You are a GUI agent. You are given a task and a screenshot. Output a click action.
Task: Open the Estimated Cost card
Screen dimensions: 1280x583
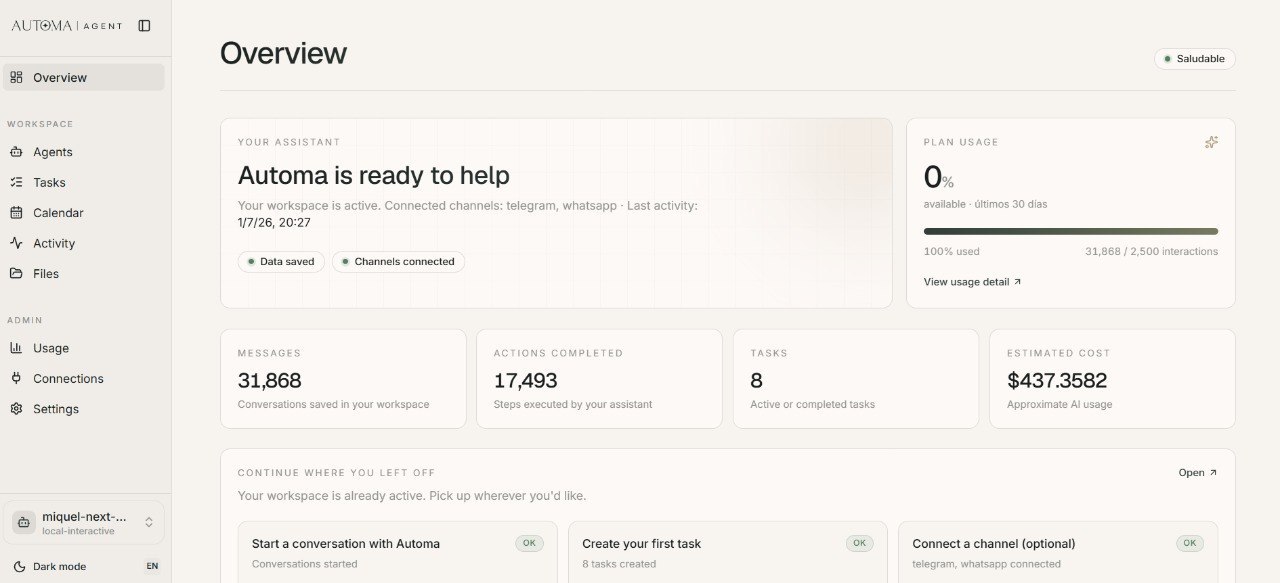1112,379
